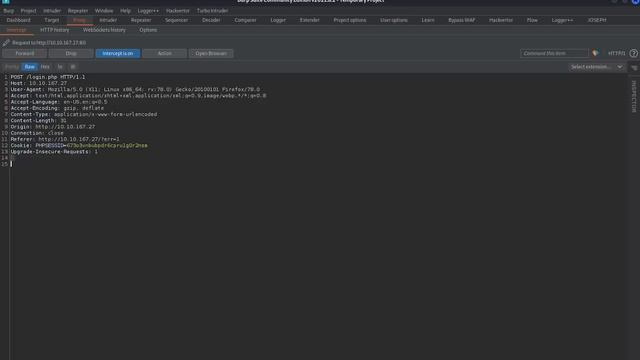
Task: Switch to the Extender tab
Action: 309,20
